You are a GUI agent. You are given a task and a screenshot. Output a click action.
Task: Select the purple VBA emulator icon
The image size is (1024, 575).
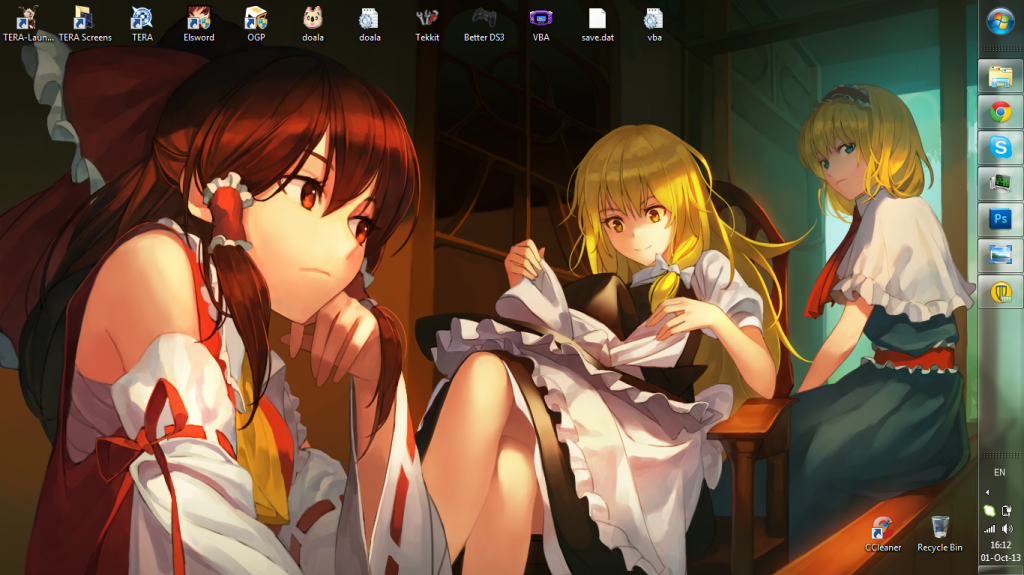(541, 19)
